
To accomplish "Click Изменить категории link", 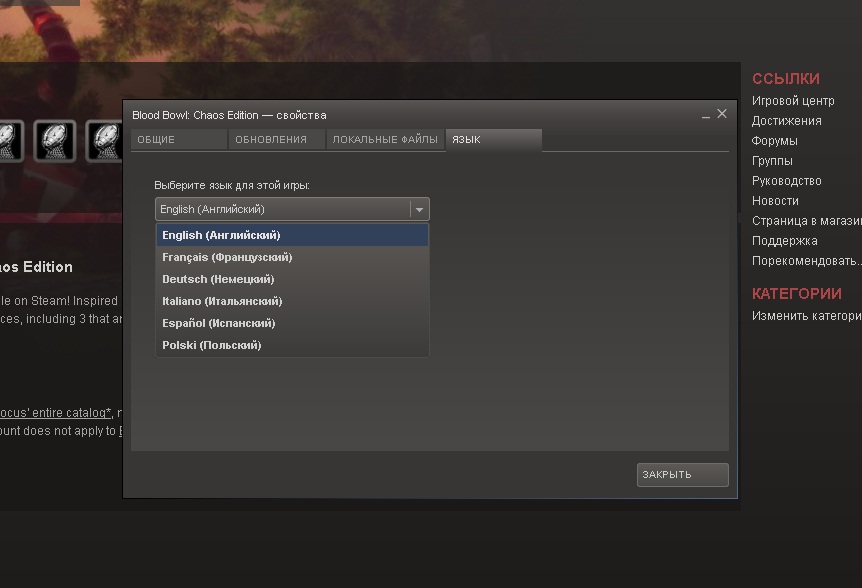I will click(x=806, y=316).
